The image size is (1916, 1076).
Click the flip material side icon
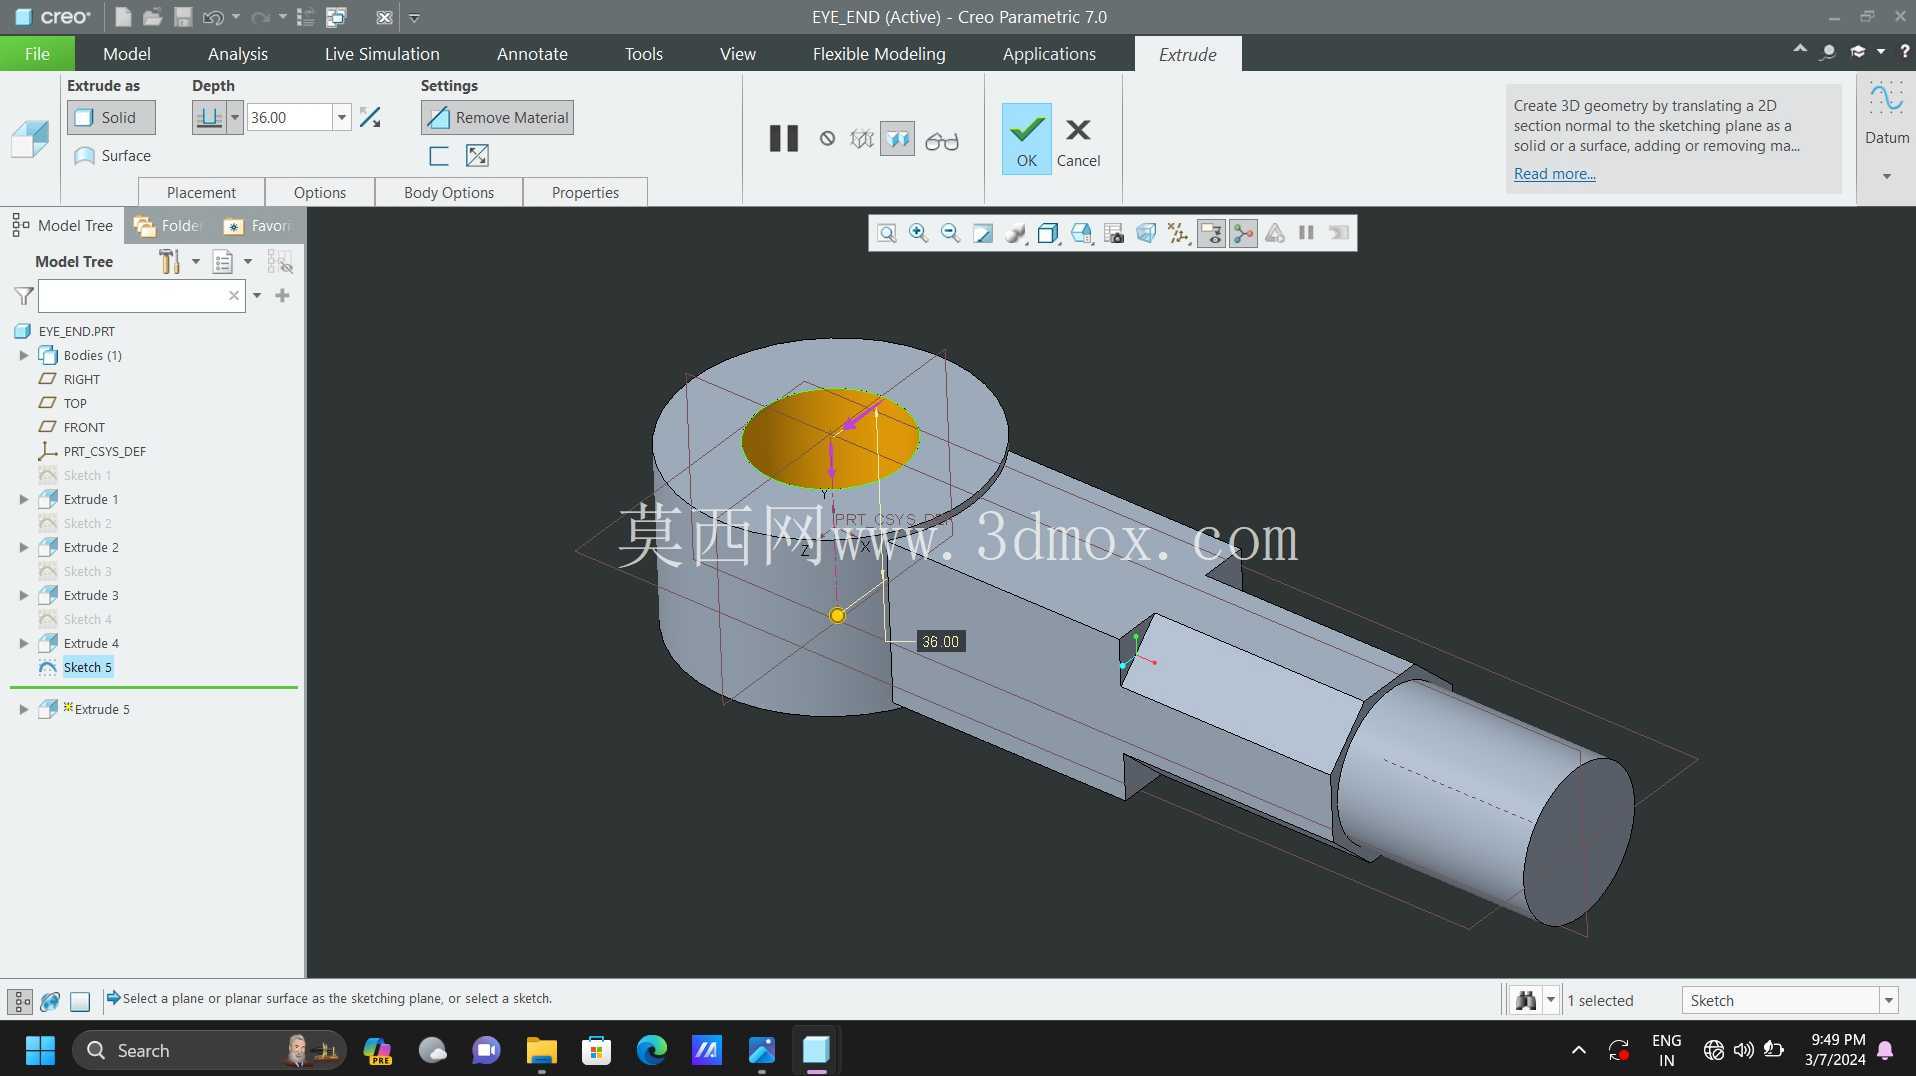[x=477, y=155]
